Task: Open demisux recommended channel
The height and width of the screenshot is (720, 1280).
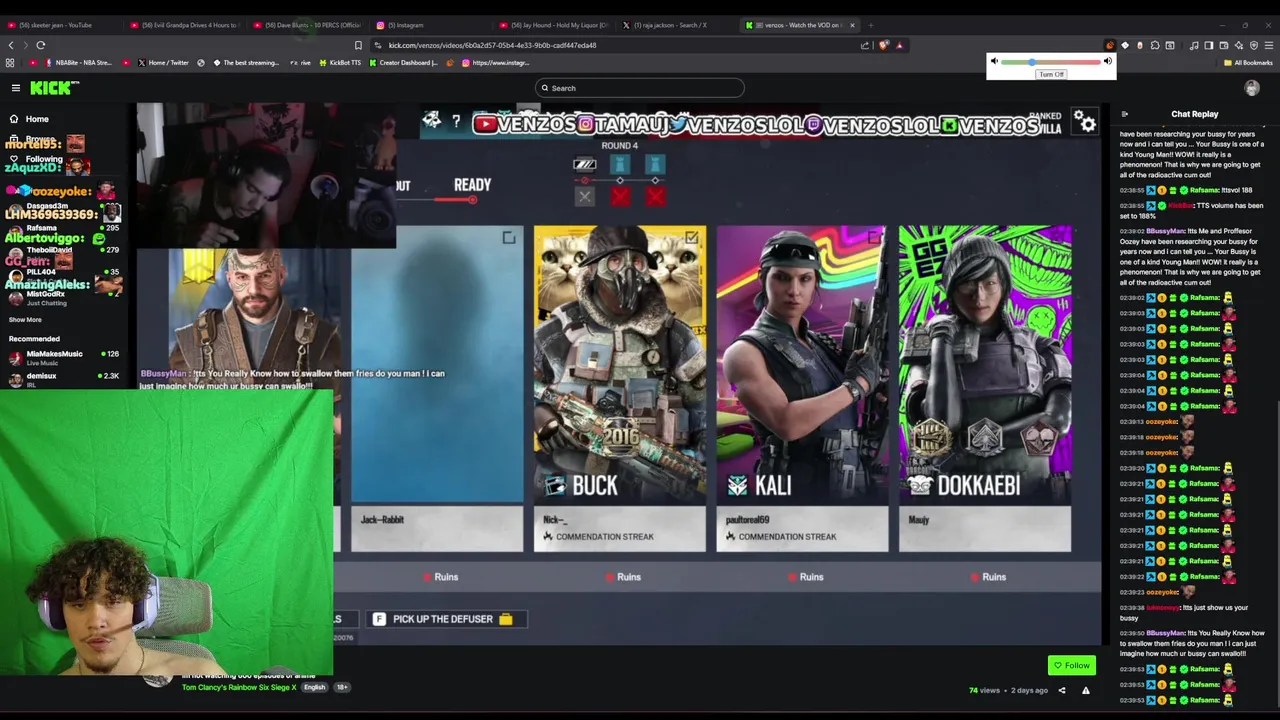Action: click(63, 378)
